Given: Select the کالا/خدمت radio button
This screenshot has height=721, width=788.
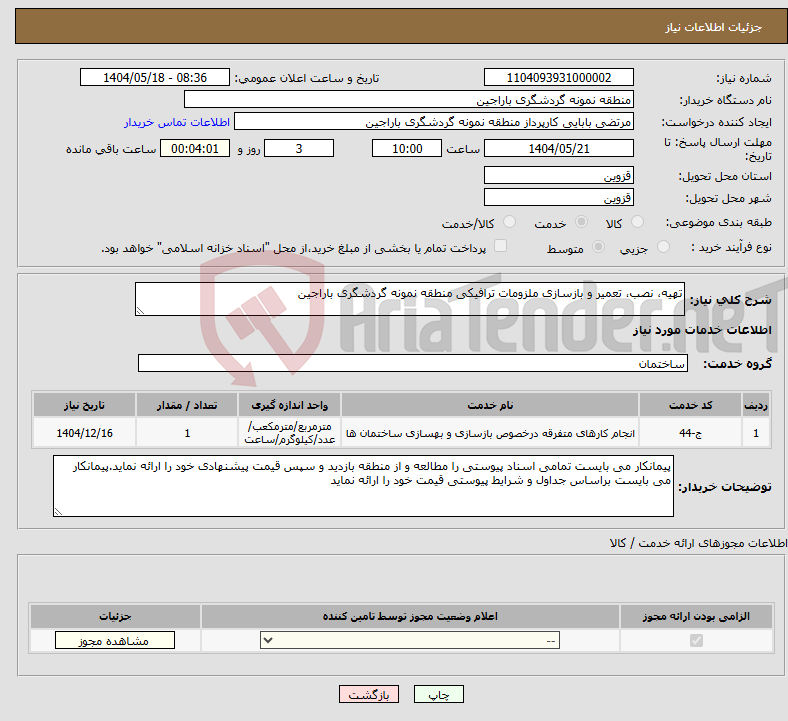Looking at the screenshot, I should click(509, 222).
